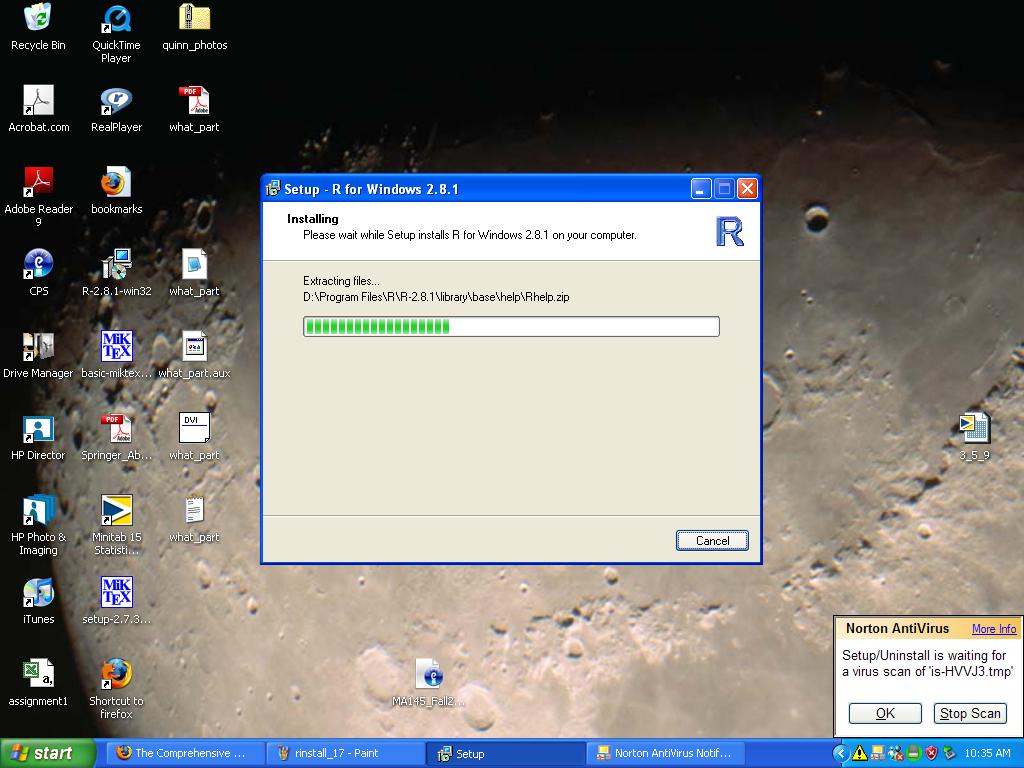Open Norton AntiVirus shield in system tray
The width and height of the screenshot is (1024, 768).
pos(931,753)
